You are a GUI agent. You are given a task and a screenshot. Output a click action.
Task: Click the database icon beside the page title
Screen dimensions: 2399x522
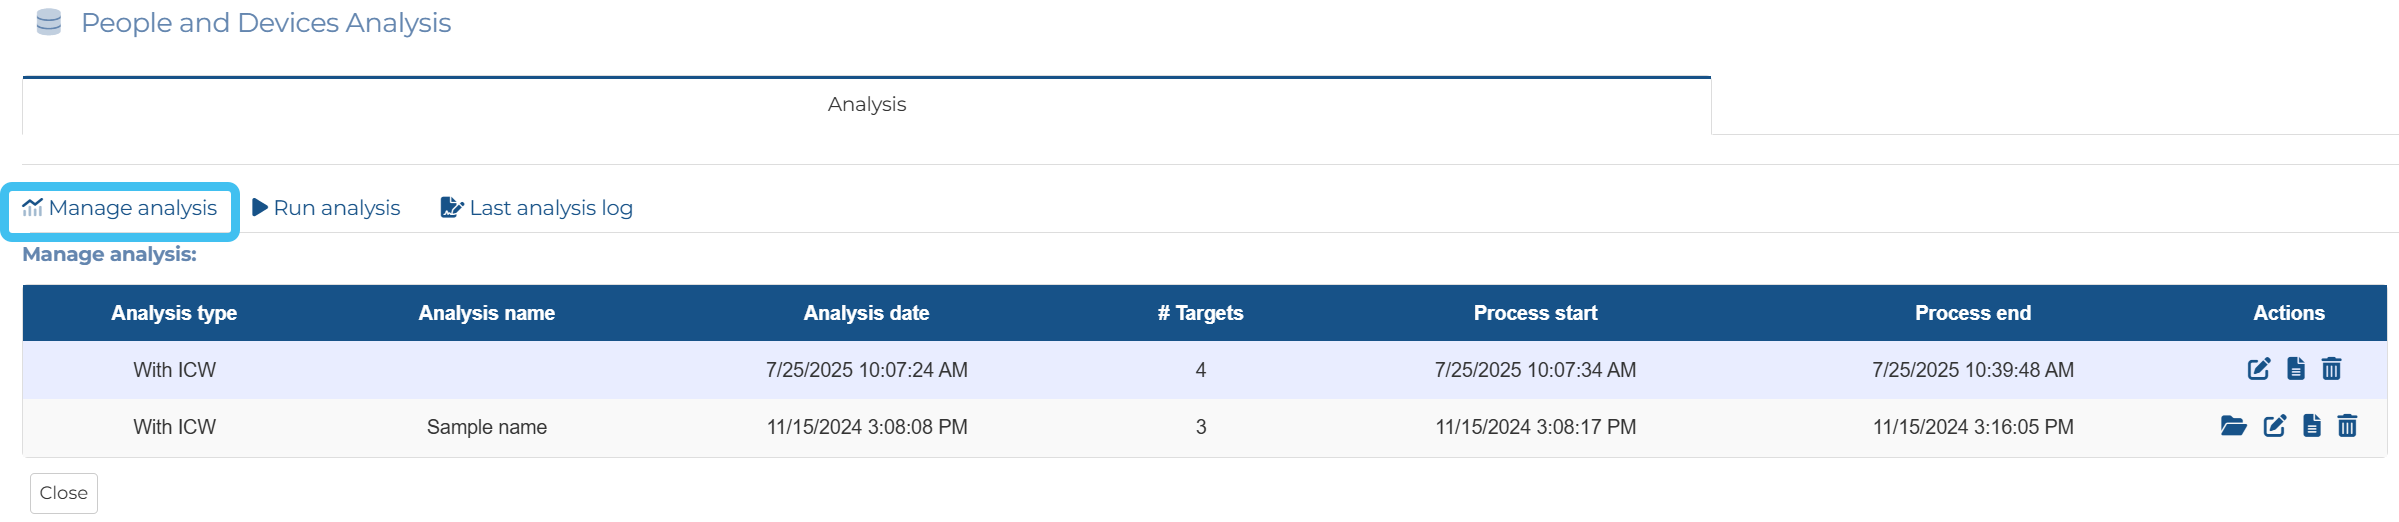coord(48,22)
